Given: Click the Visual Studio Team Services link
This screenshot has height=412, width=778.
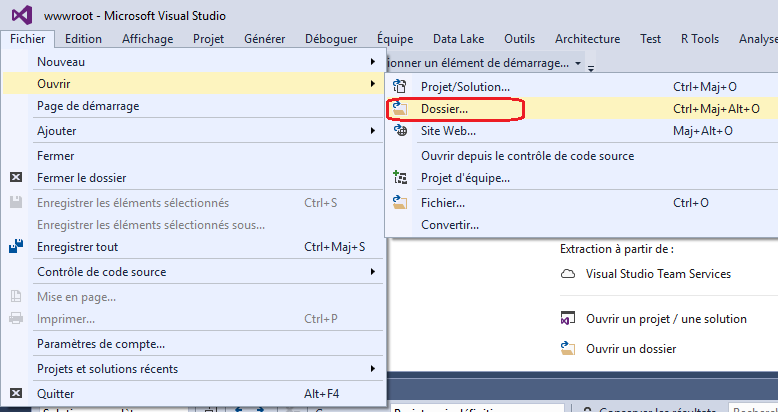Looking at the screenshot, I should coord(658,274).
